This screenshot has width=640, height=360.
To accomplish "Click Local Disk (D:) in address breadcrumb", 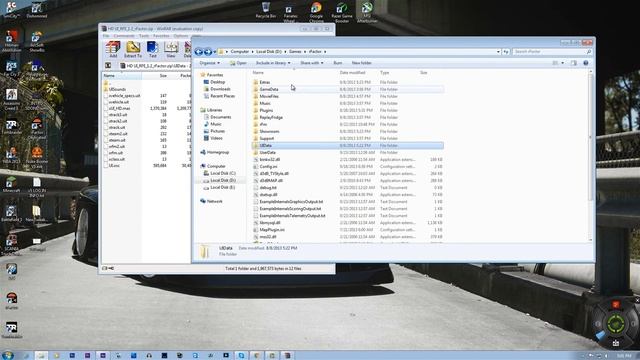I will (269, 52).
